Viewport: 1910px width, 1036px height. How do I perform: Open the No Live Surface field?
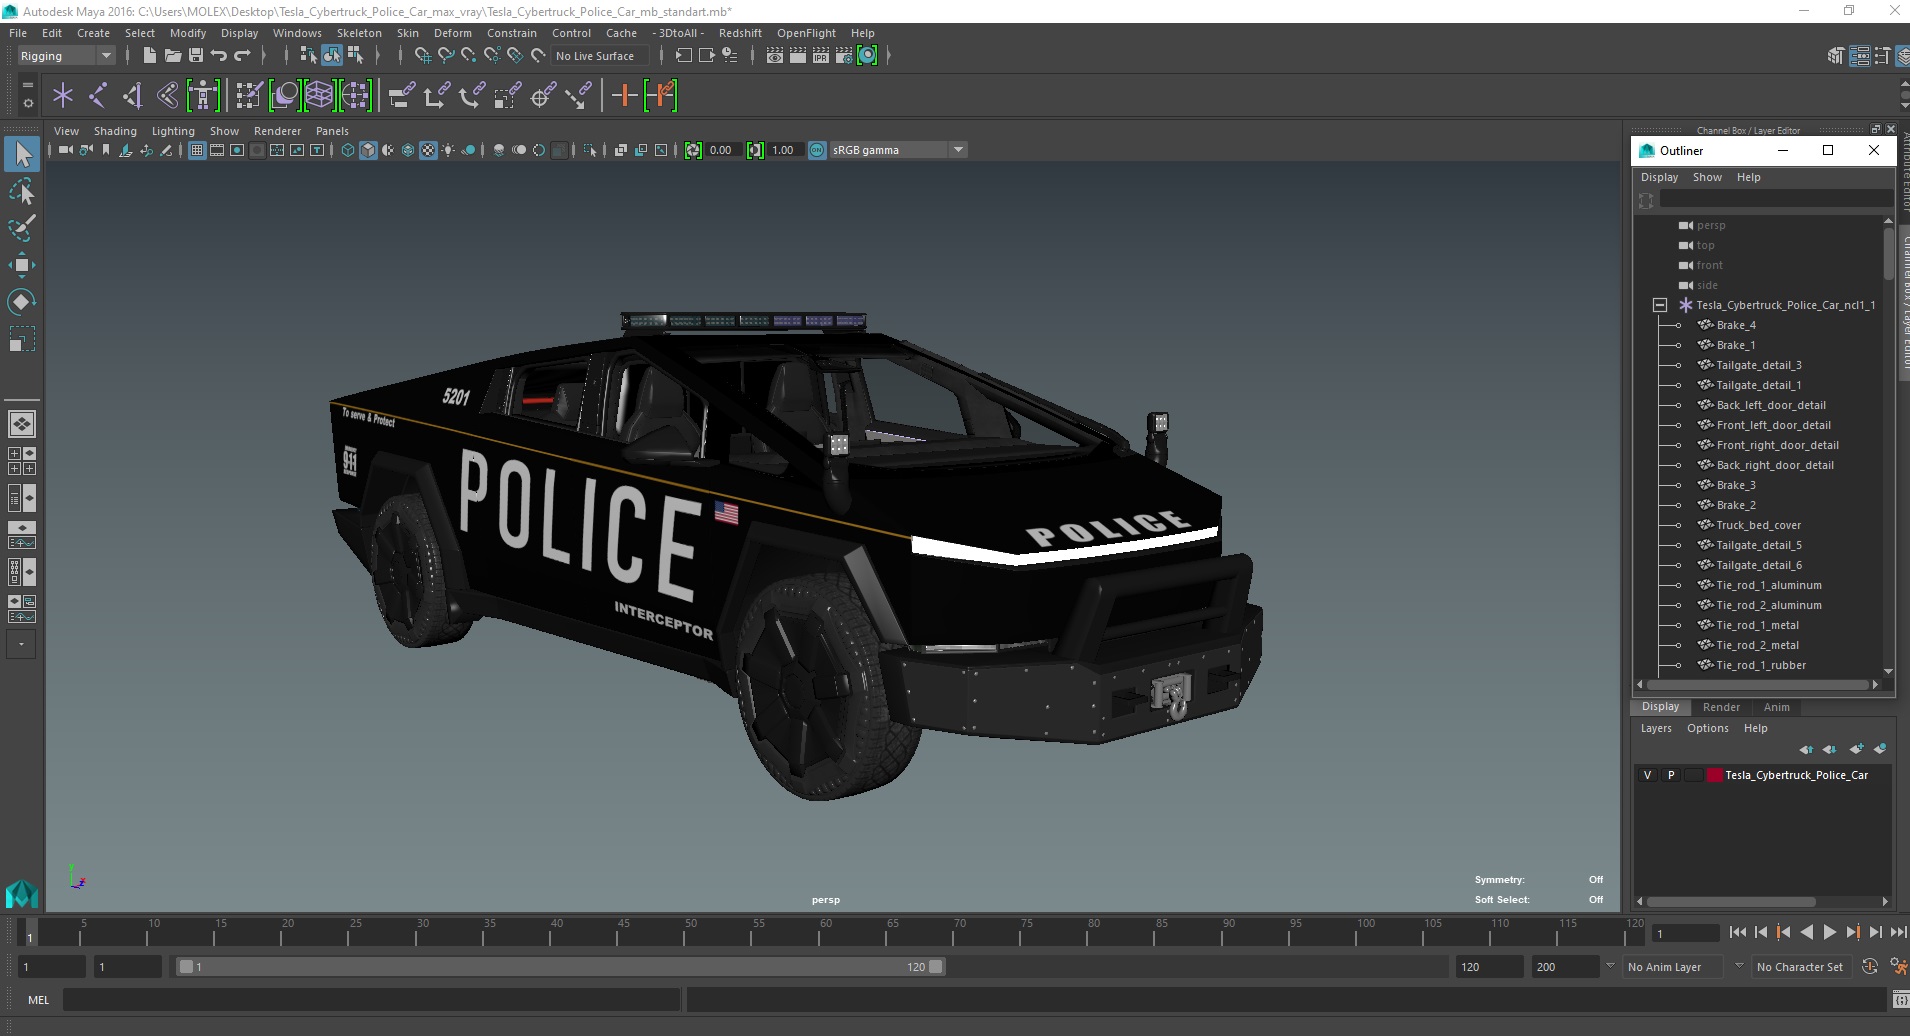[599, 56]
